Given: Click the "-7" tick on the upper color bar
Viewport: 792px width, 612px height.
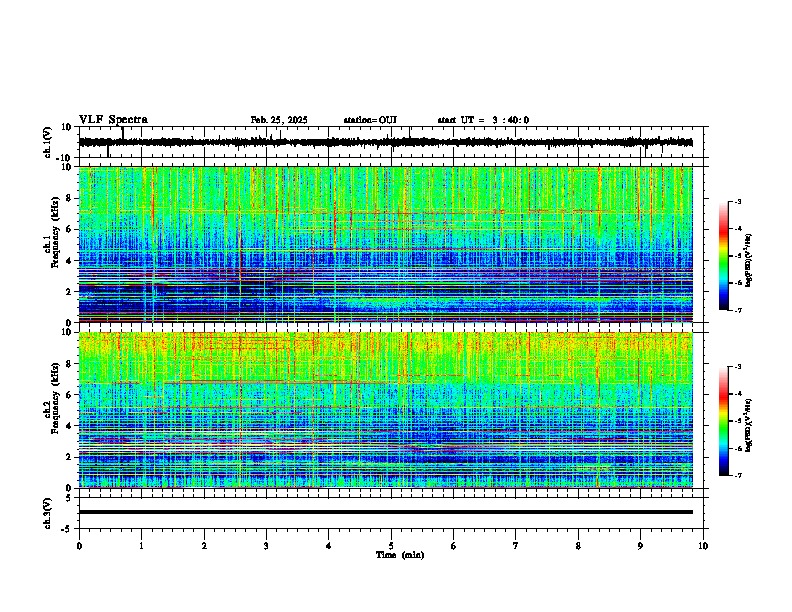Looking at the screenshot, I should [737, 310].
